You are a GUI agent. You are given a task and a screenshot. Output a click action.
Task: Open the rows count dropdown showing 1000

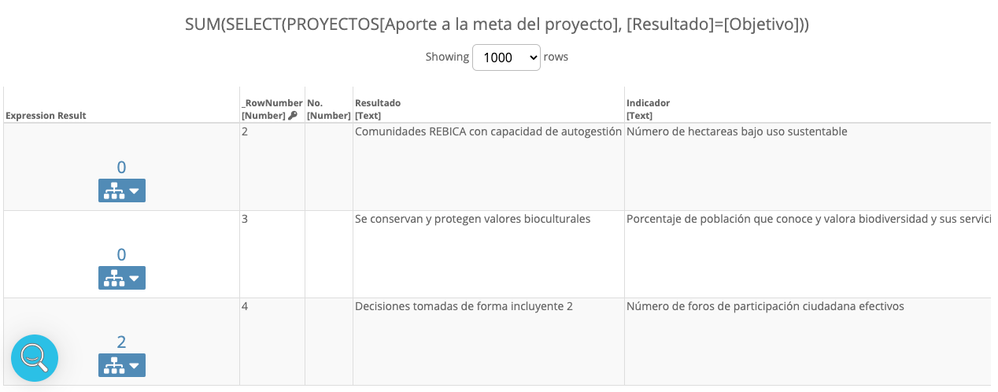coord(506,57)
